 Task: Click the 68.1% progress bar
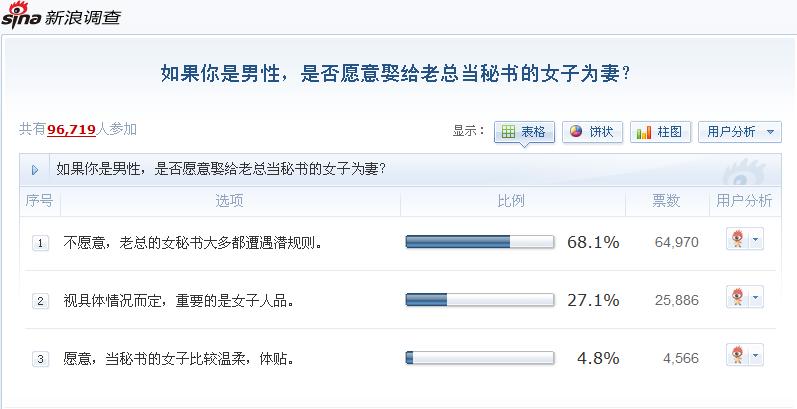pyautogui.click(x=479, y=242)
